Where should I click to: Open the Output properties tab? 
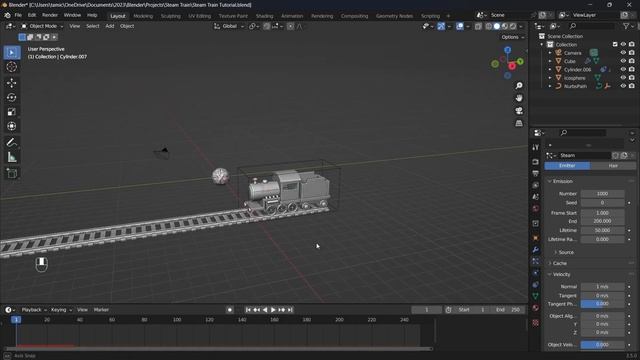pyautogui.click(x=536, y=174)
